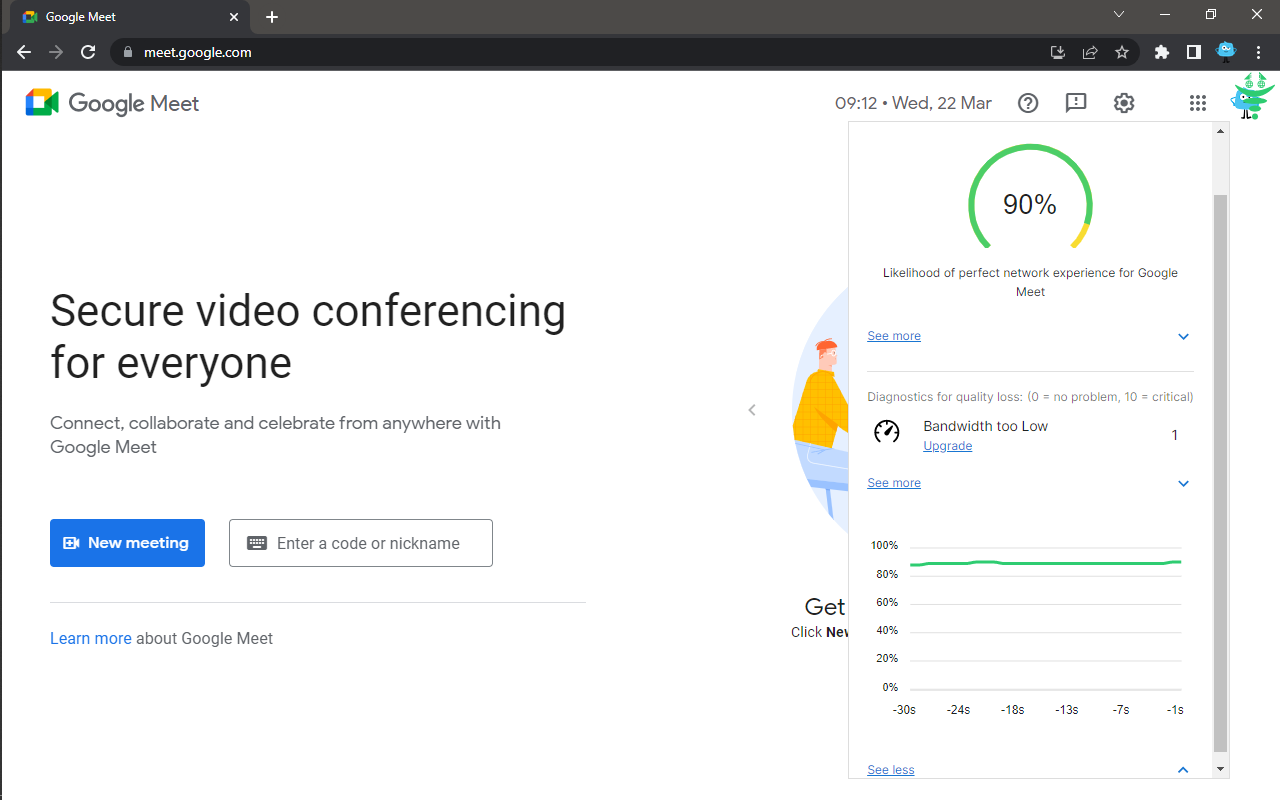Expand the chevron under network likelihood

tap(1183, 337)
